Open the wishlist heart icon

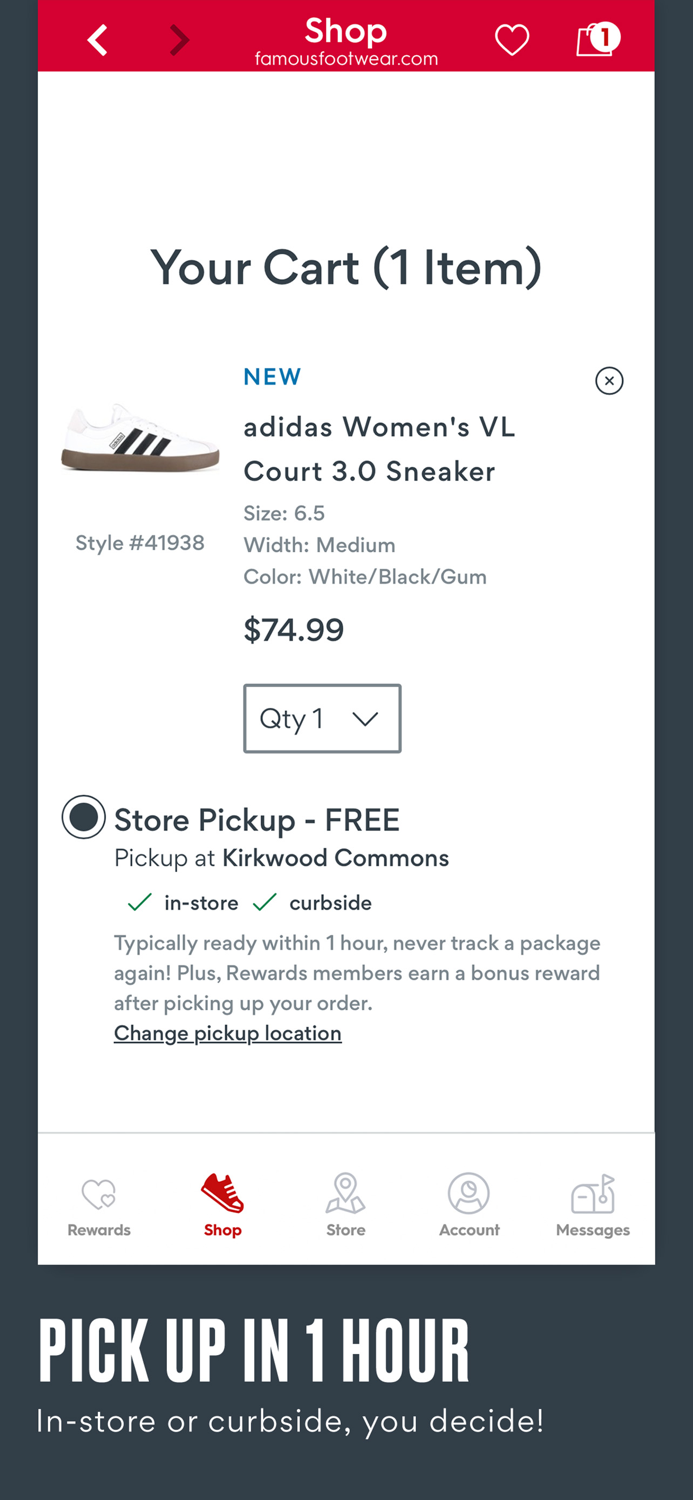tap(512, 39)
